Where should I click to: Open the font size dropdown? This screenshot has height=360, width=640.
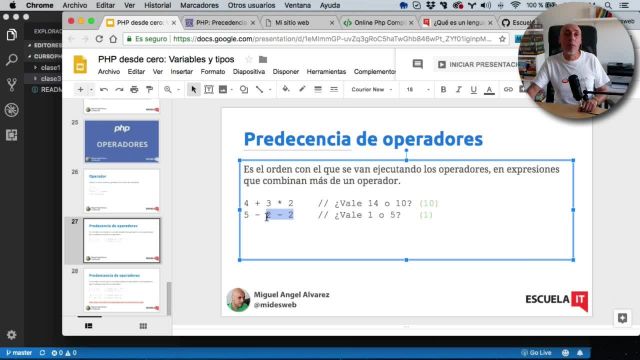[418, 89]
